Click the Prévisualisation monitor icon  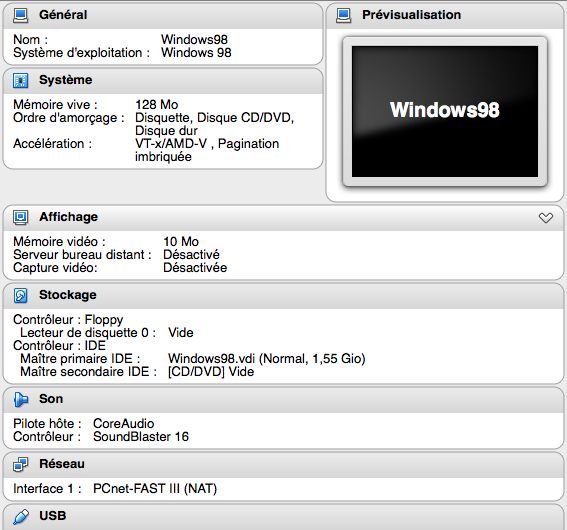[343, 16]
